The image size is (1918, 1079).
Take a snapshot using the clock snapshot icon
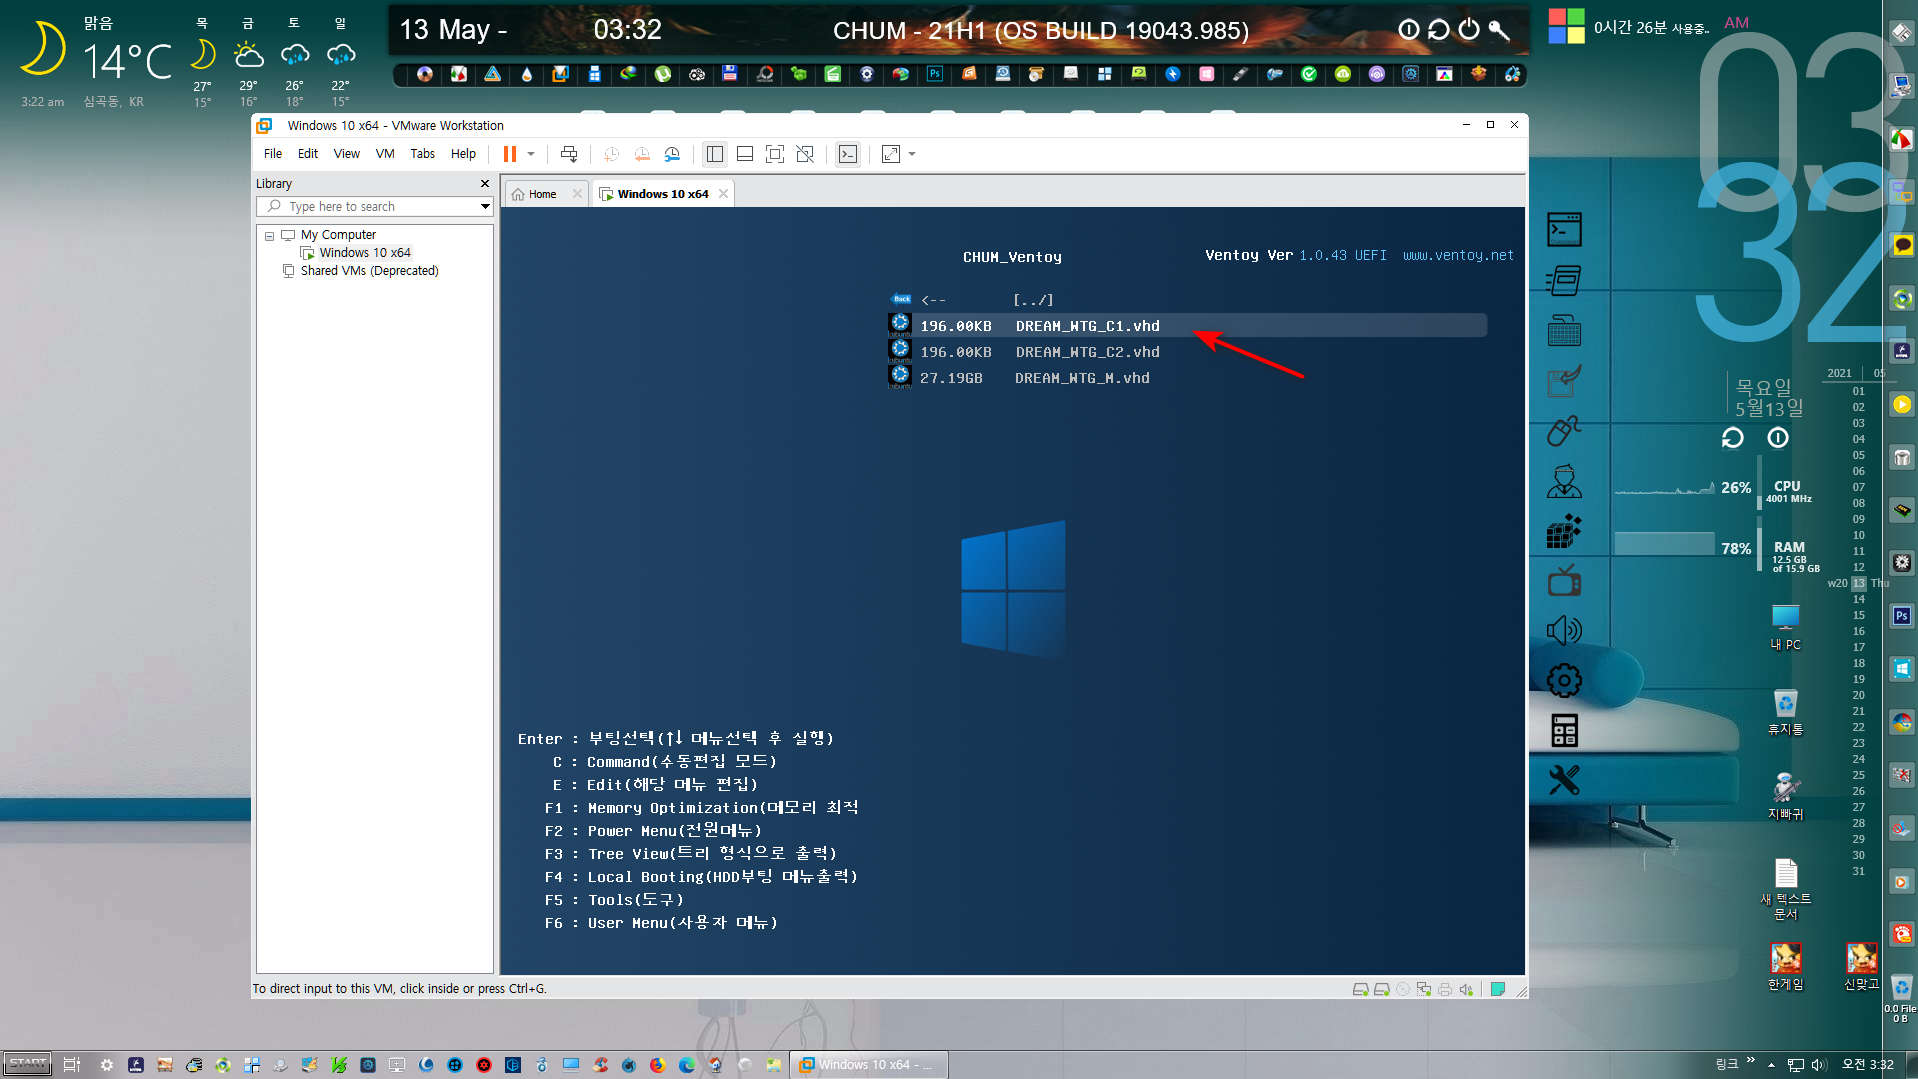[x=611, y=154]
